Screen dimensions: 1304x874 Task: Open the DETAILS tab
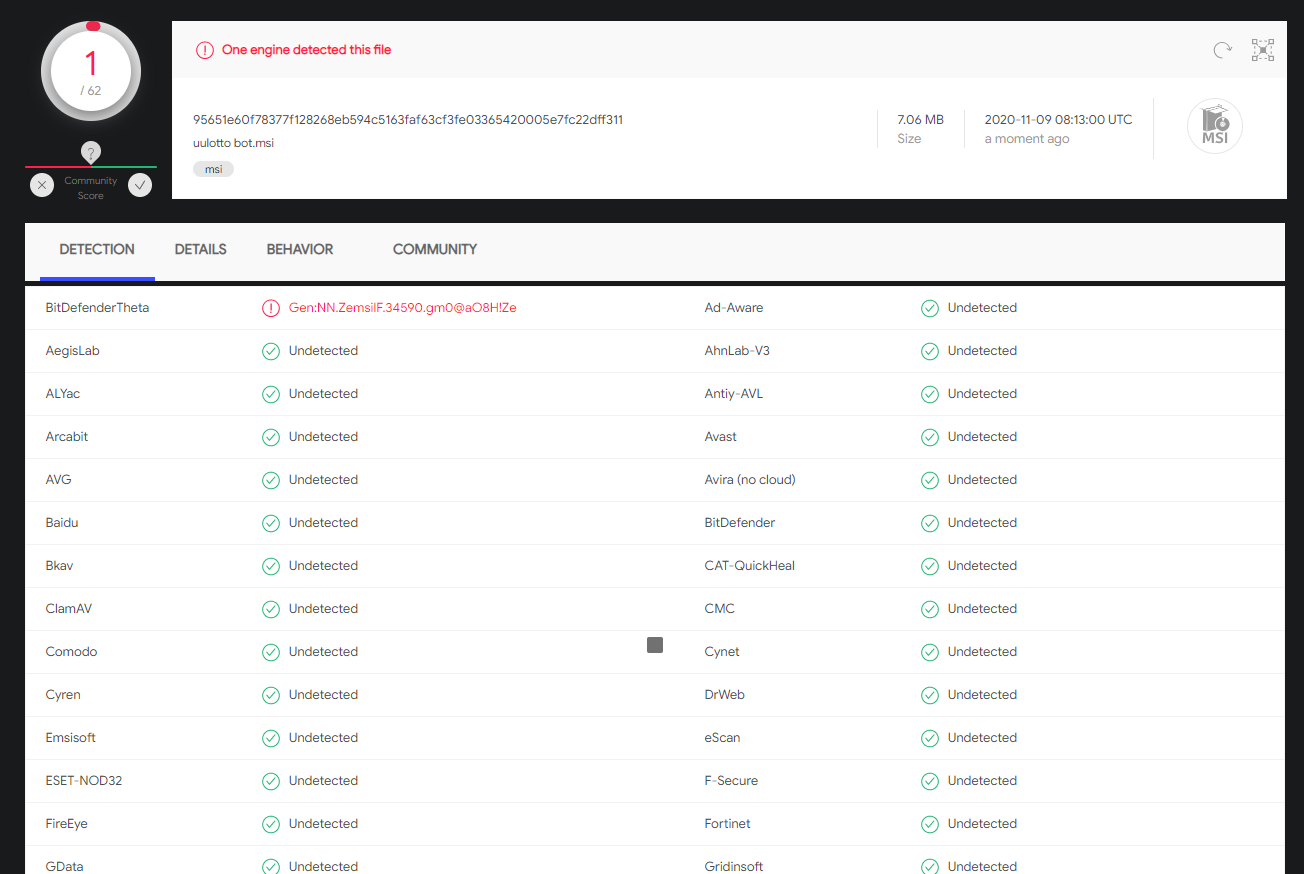tap(201, 250)
